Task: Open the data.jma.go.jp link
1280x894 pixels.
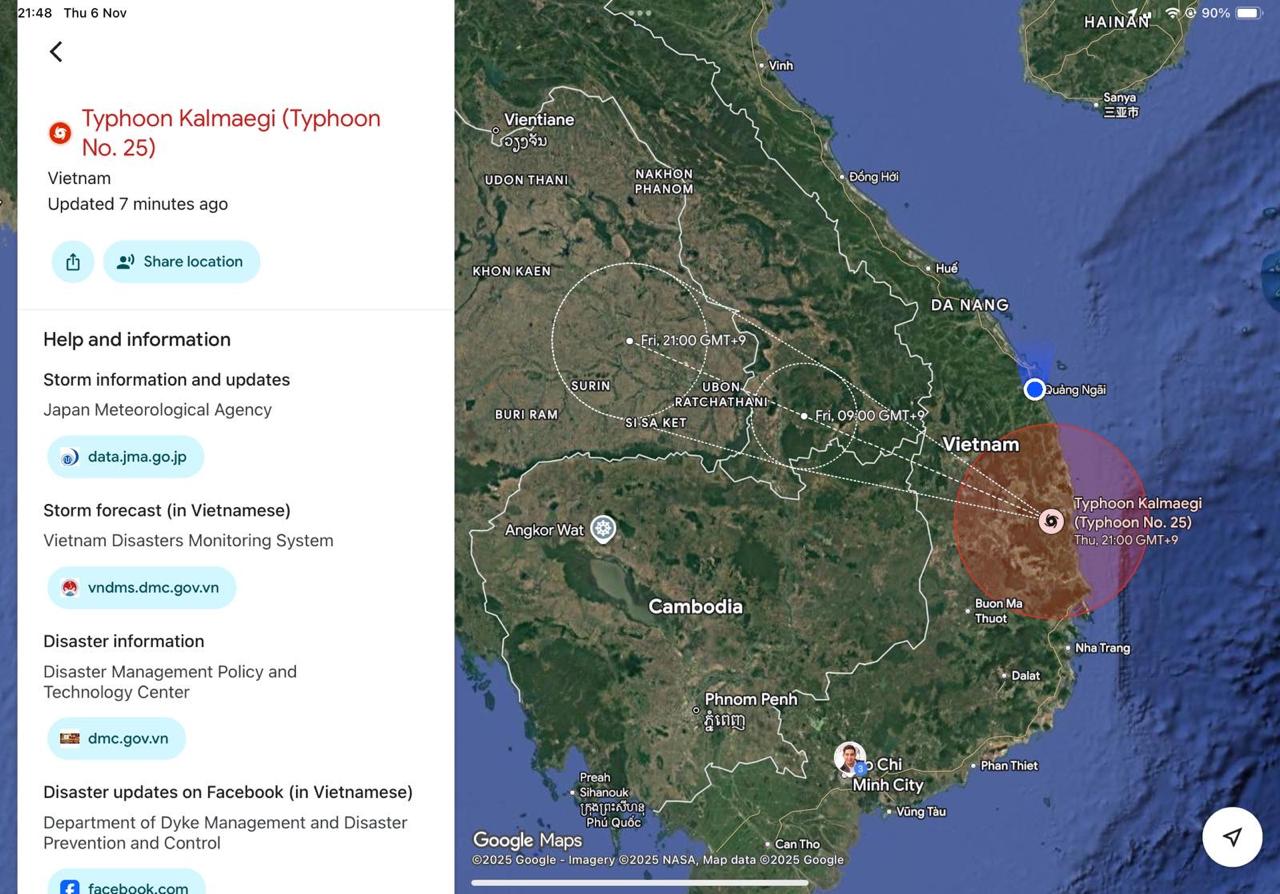Action: click(126, 457)
